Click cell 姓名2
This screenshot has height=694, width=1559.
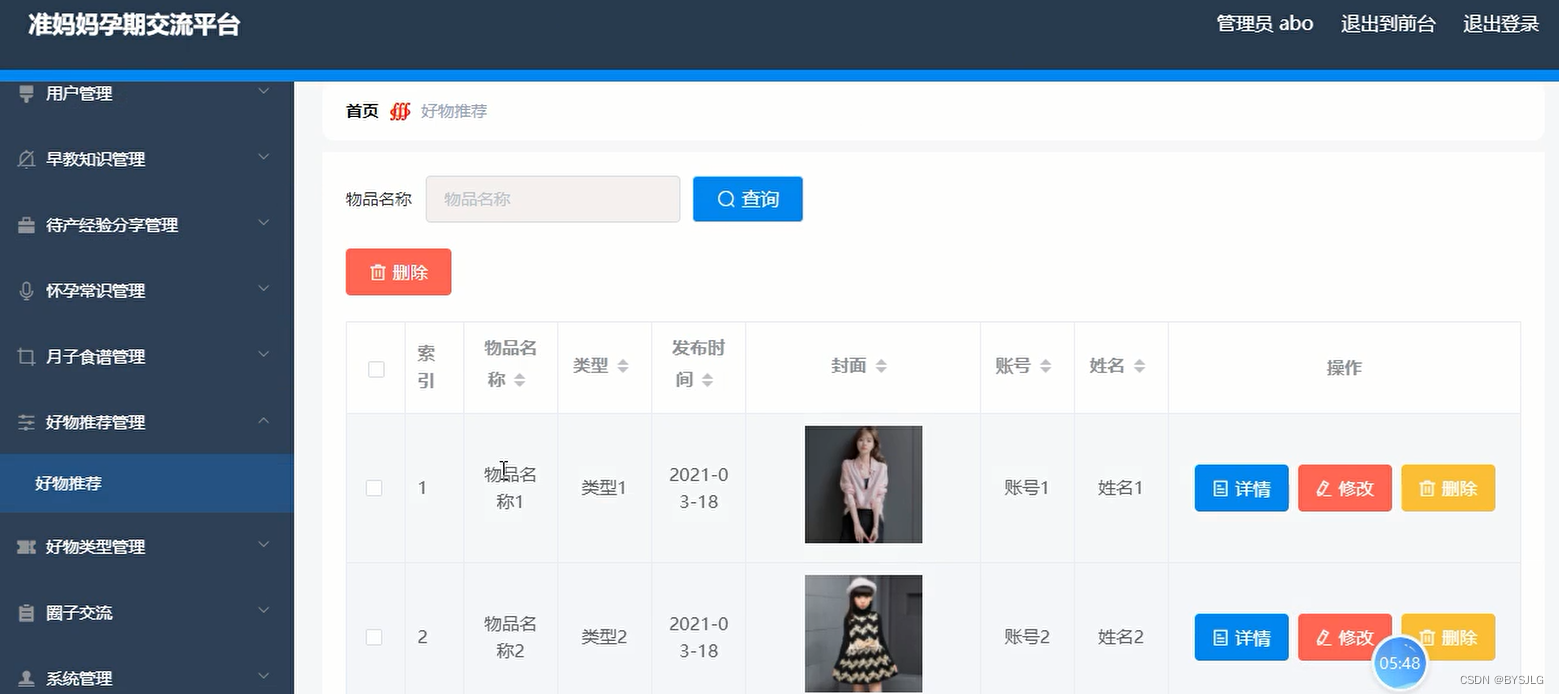pos(1121,637)
